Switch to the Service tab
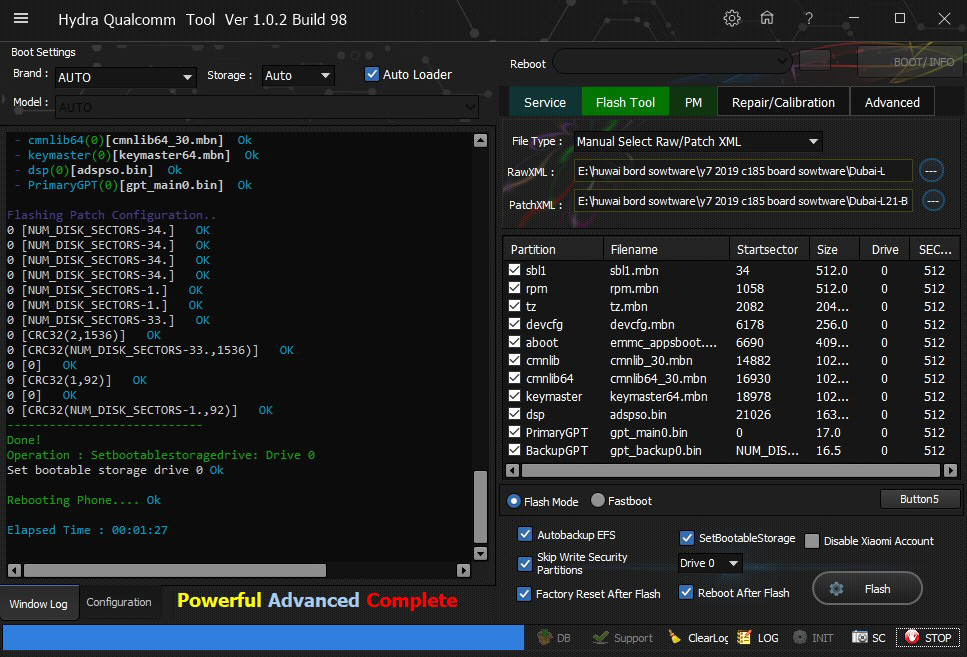This screenshot has width=967, height=657. pyautogui.click(x=545, y=102)
